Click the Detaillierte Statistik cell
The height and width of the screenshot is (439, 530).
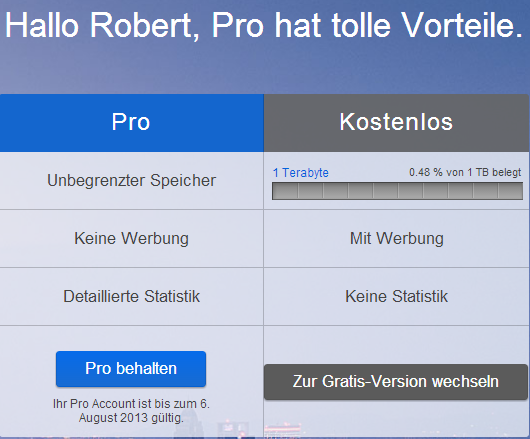click(131, 297)
